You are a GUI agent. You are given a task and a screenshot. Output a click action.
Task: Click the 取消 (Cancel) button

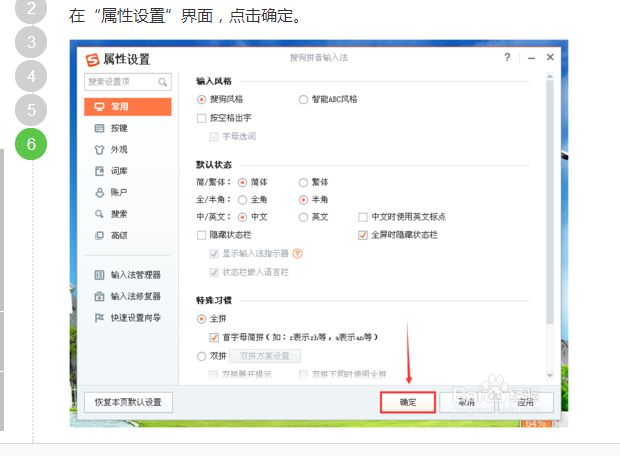[467, 403]
